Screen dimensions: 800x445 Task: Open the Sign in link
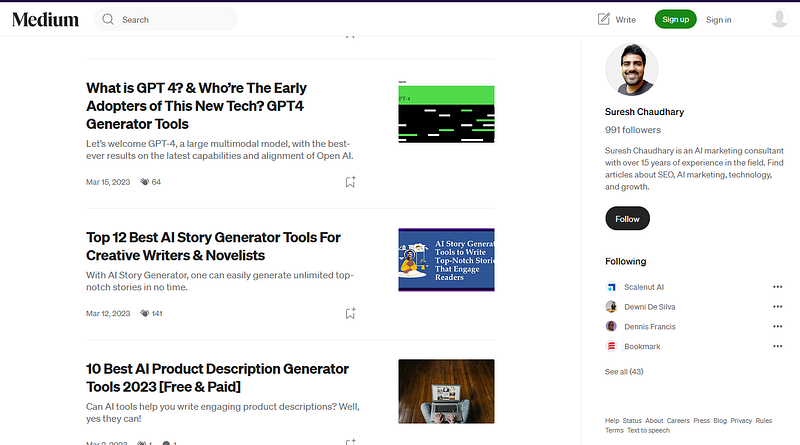(x=718, y=19)
